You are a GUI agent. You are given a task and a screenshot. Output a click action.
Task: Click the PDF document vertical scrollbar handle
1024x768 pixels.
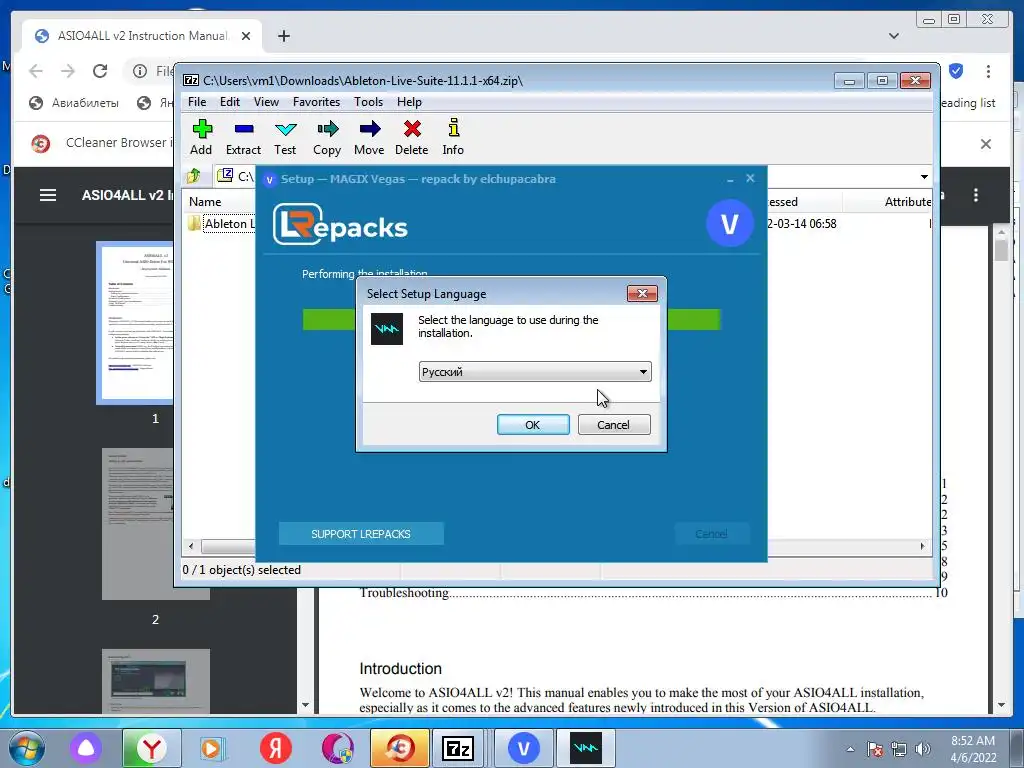coord(1001,251)
